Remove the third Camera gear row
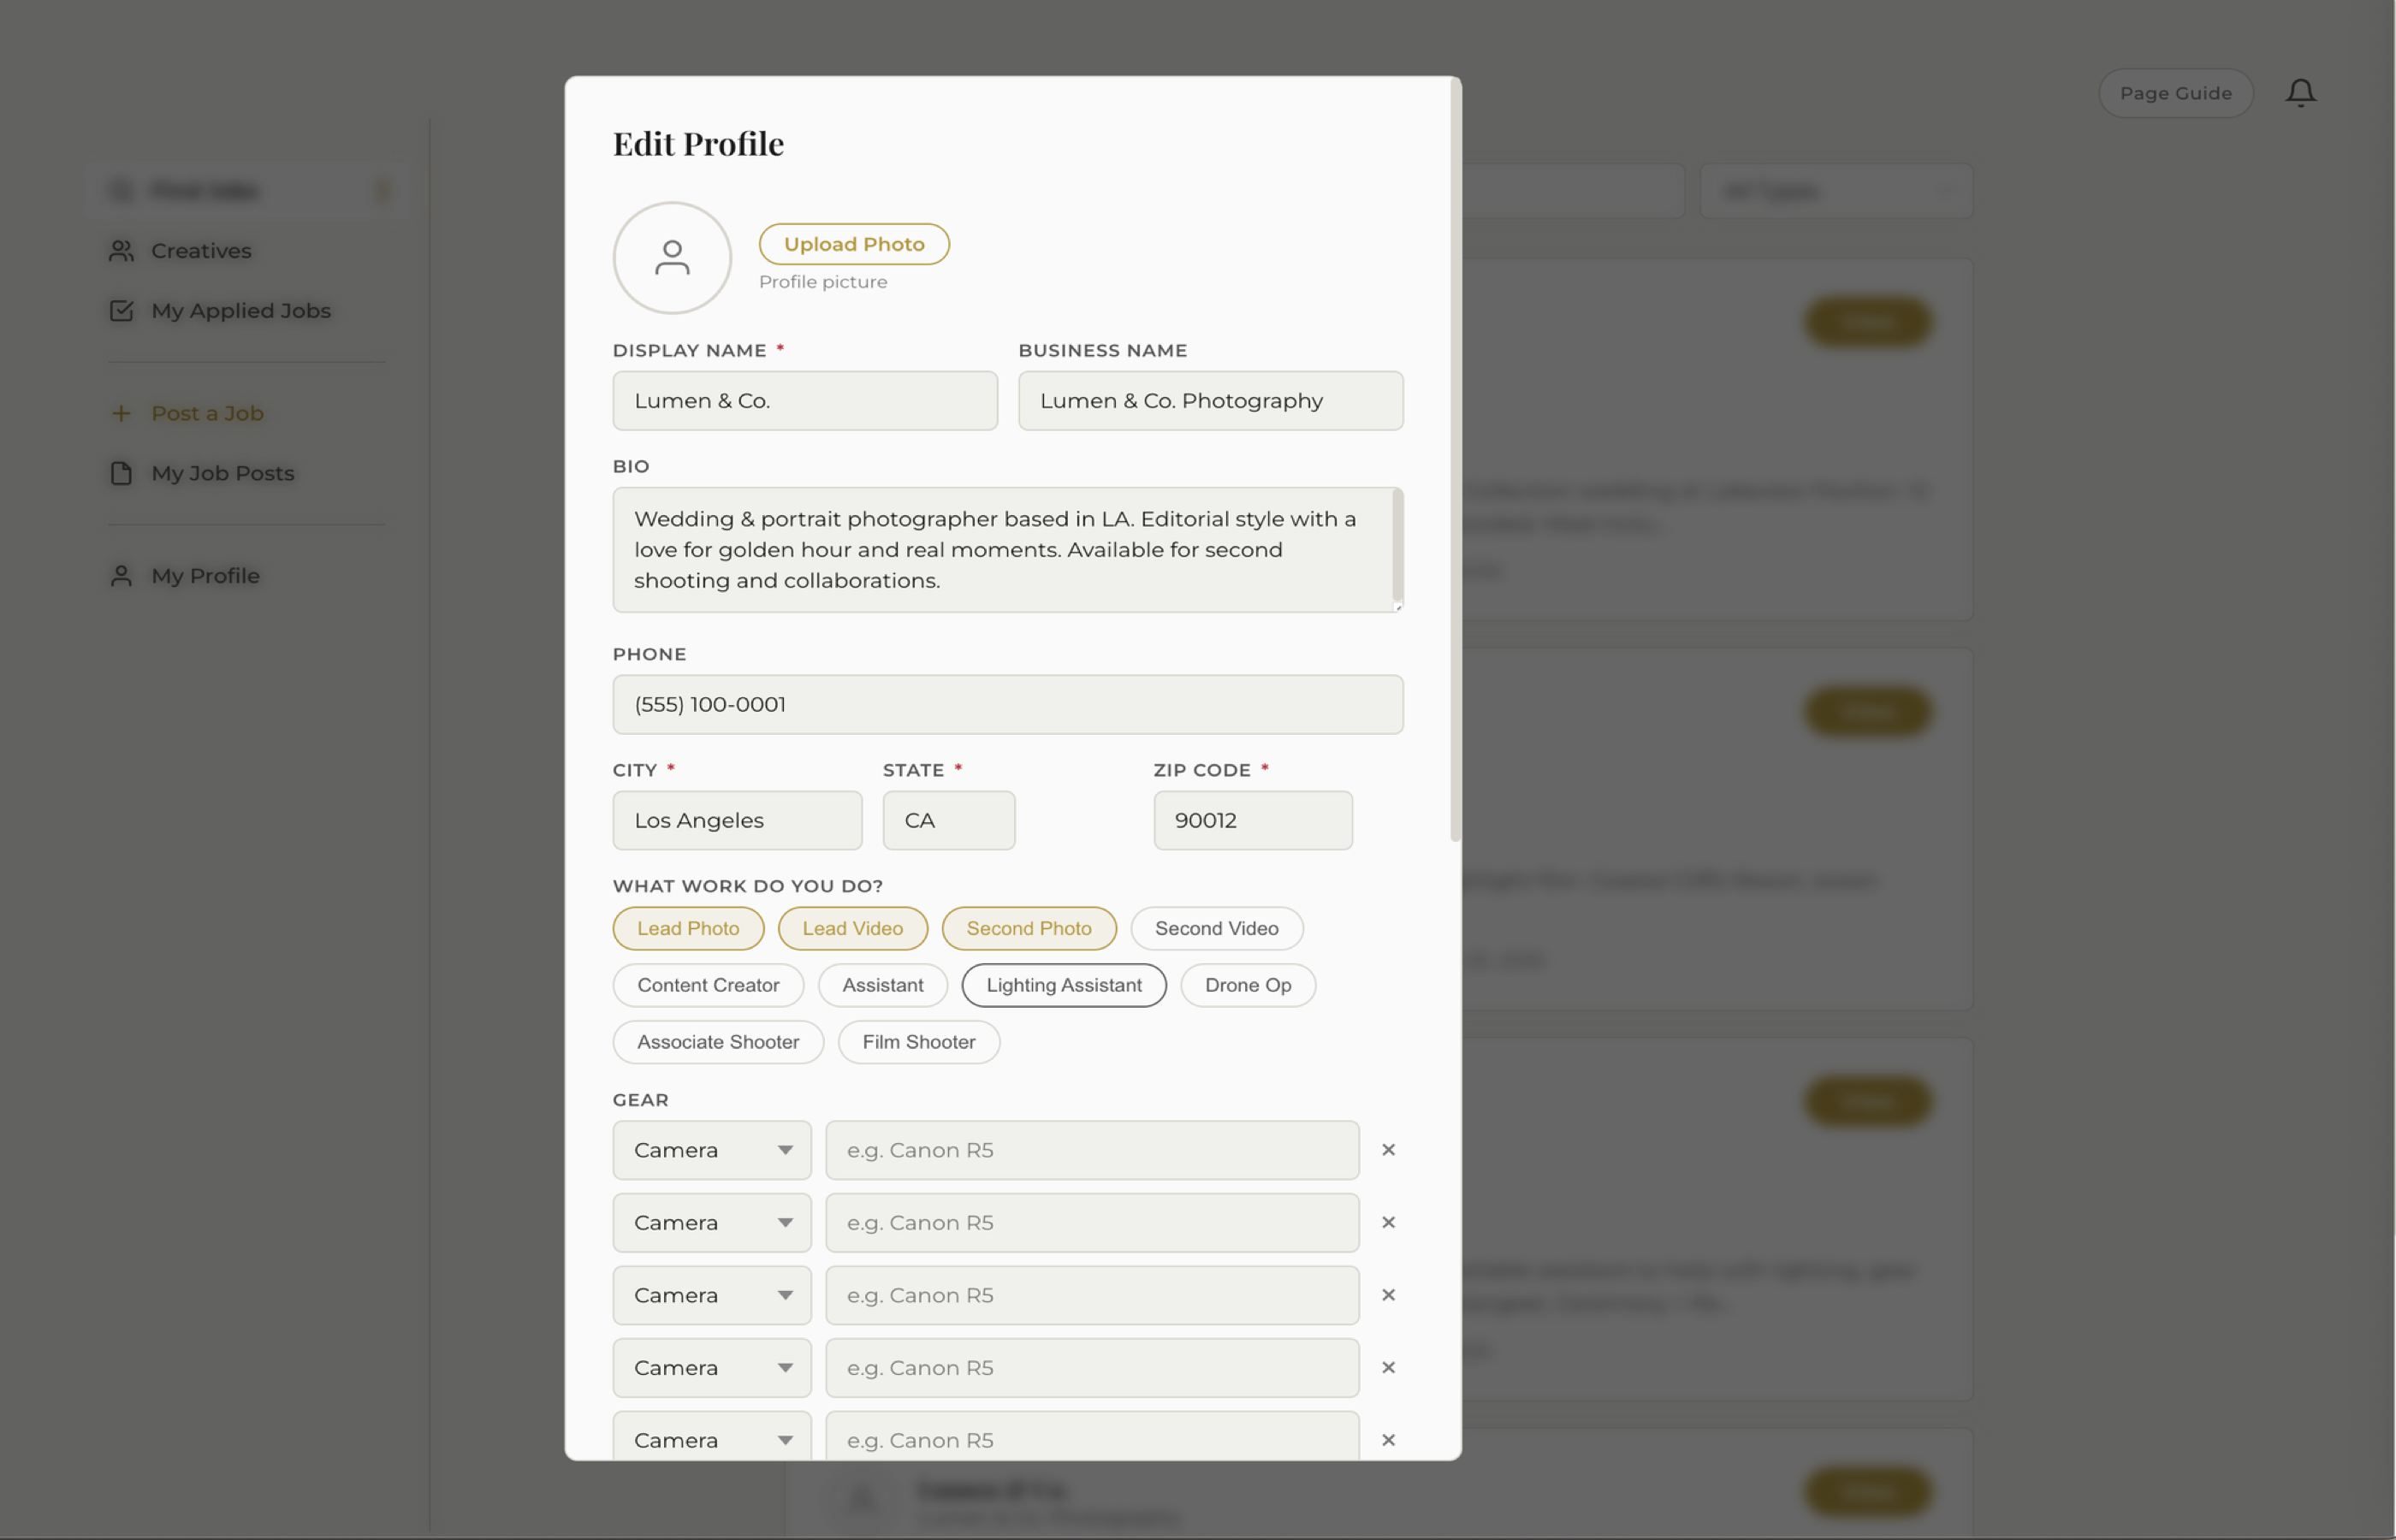This screenshot has width=2396, height=1540. point(1388,1295)
